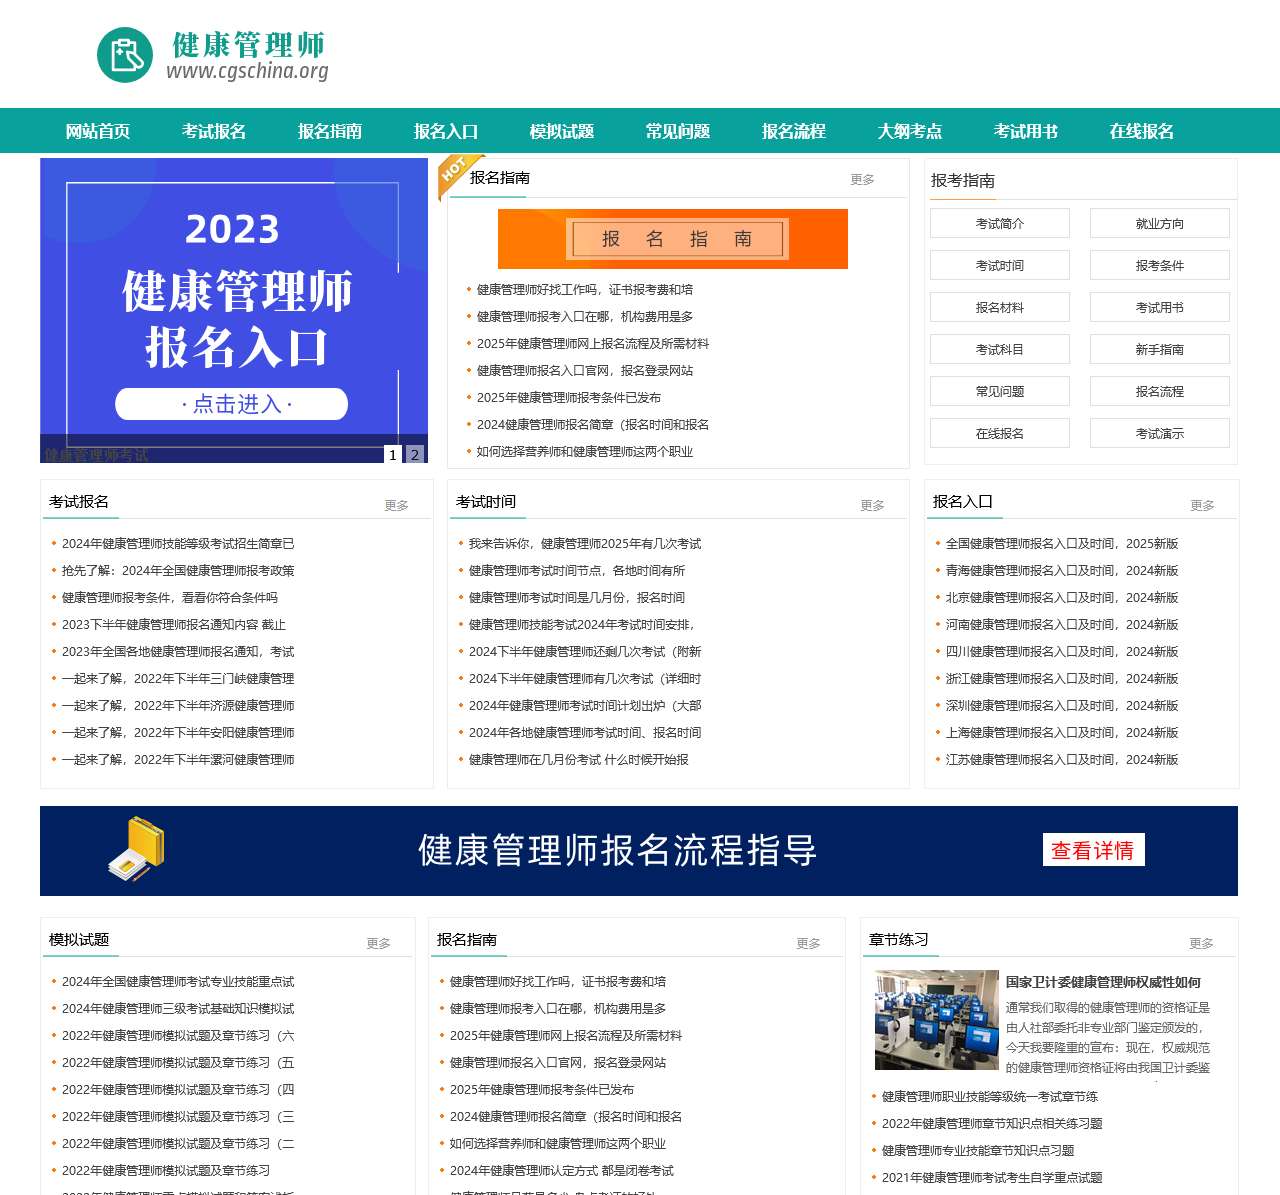This screenshot has height=1195, width=1280.
Task: Open the link 全国健康管理师报名入口及时间，2025新版
Action: (x=1061, y=544)
